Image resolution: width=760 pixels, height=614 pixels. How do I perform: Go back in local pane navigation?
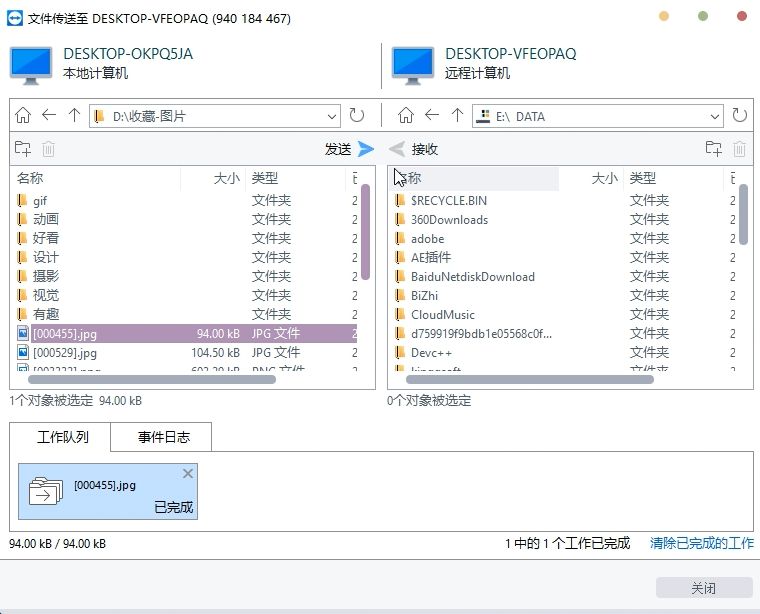click(x=48, y=116)
